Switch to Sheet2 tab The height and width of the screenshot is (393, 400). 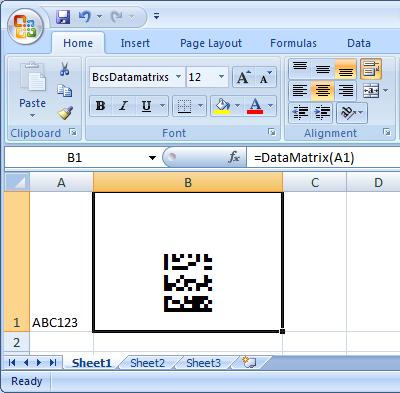tap(147, 363)
